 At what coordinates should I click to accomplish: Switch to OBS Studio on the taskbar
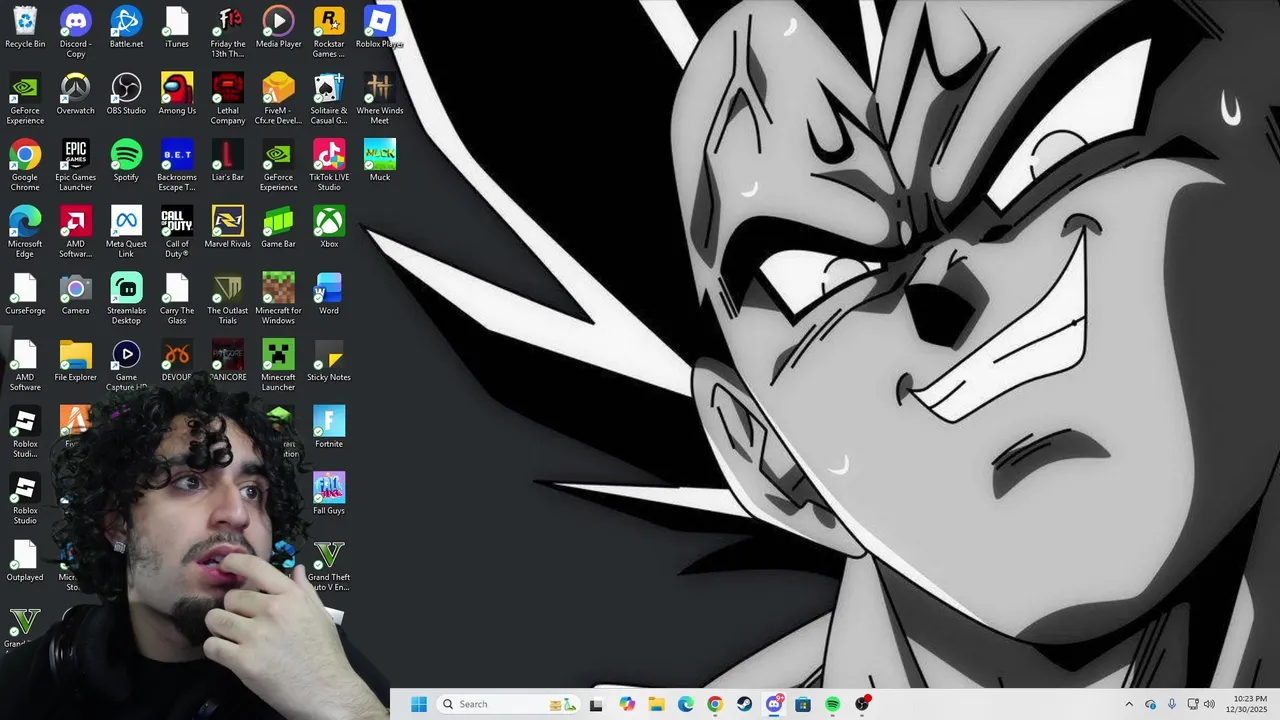coord(862,704)
